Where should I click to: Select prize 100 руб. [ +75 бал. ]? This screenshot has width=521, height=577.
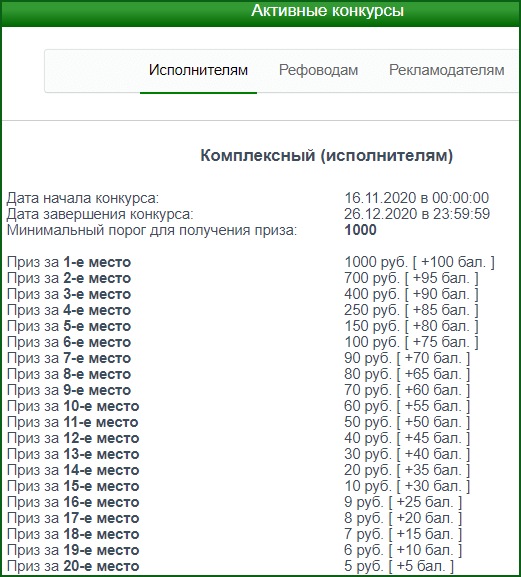tap(411, 342)
